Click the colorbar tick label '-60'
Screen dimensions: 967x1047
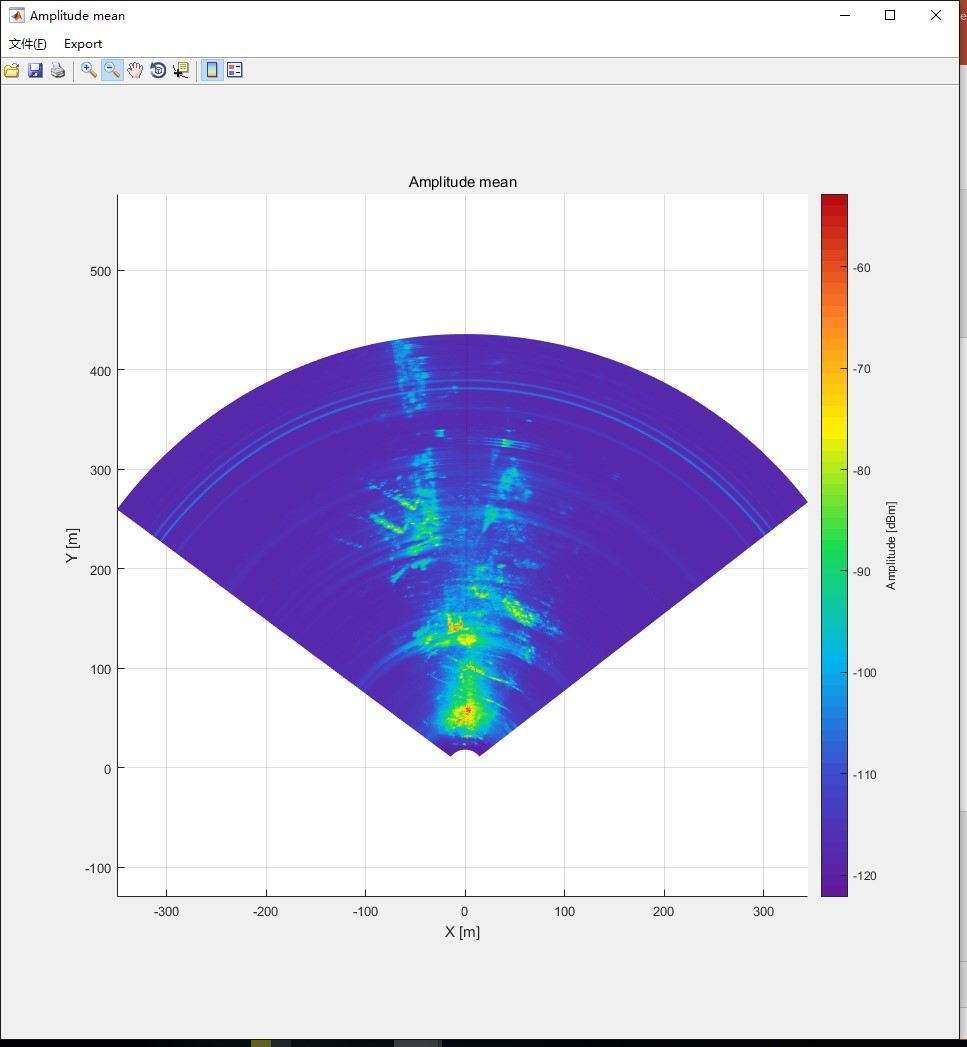(x=862, y=268)
